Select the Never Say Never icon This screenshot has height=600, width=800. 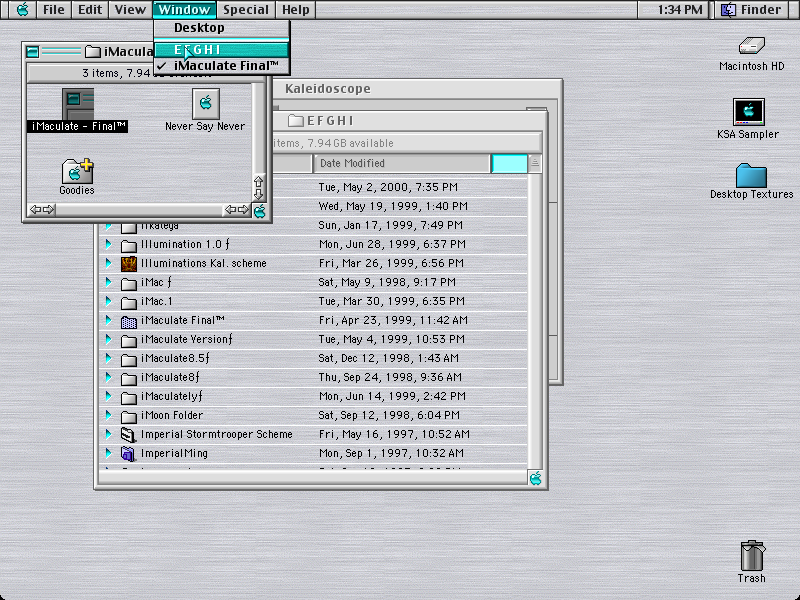(206, 104)
